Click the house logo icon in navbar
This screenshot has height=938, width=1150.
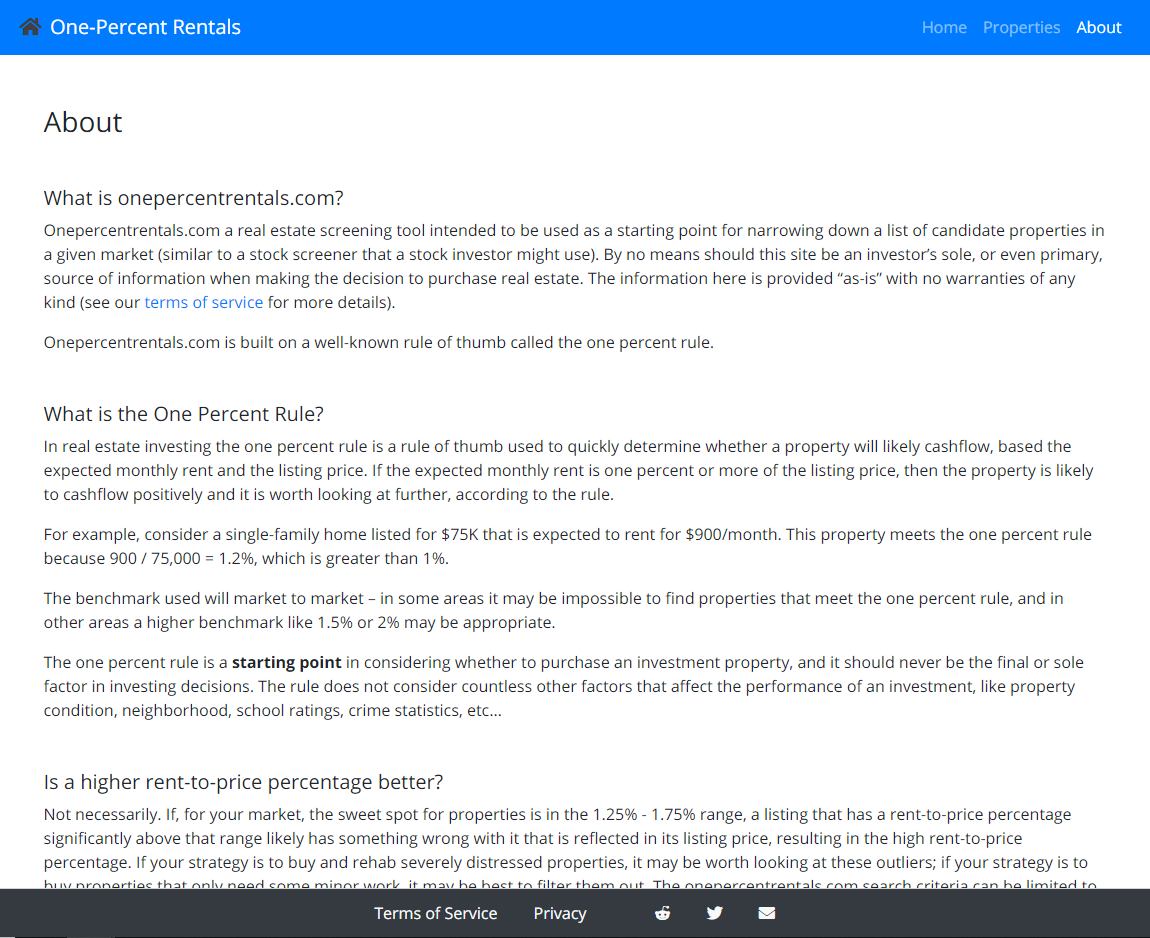point(30,27)
